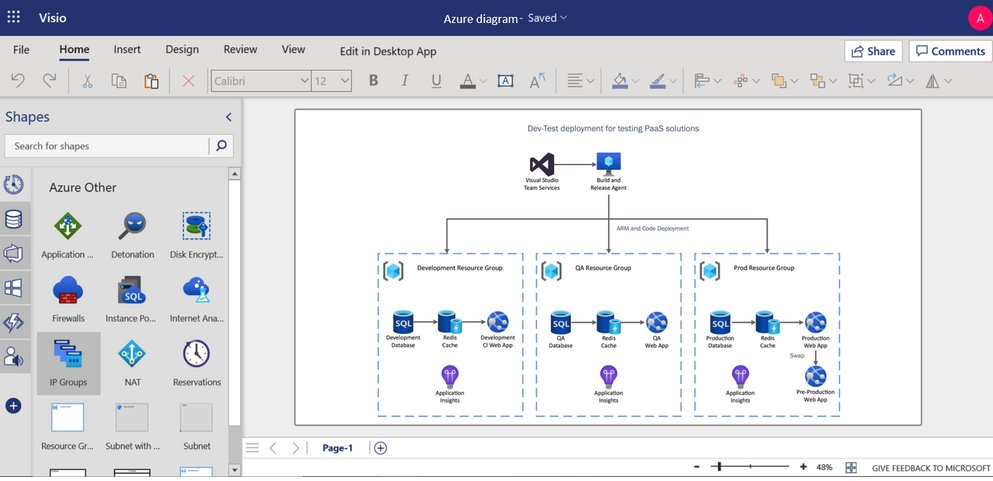Select the NAT shape
993x481 pixels.
[132, 363]
